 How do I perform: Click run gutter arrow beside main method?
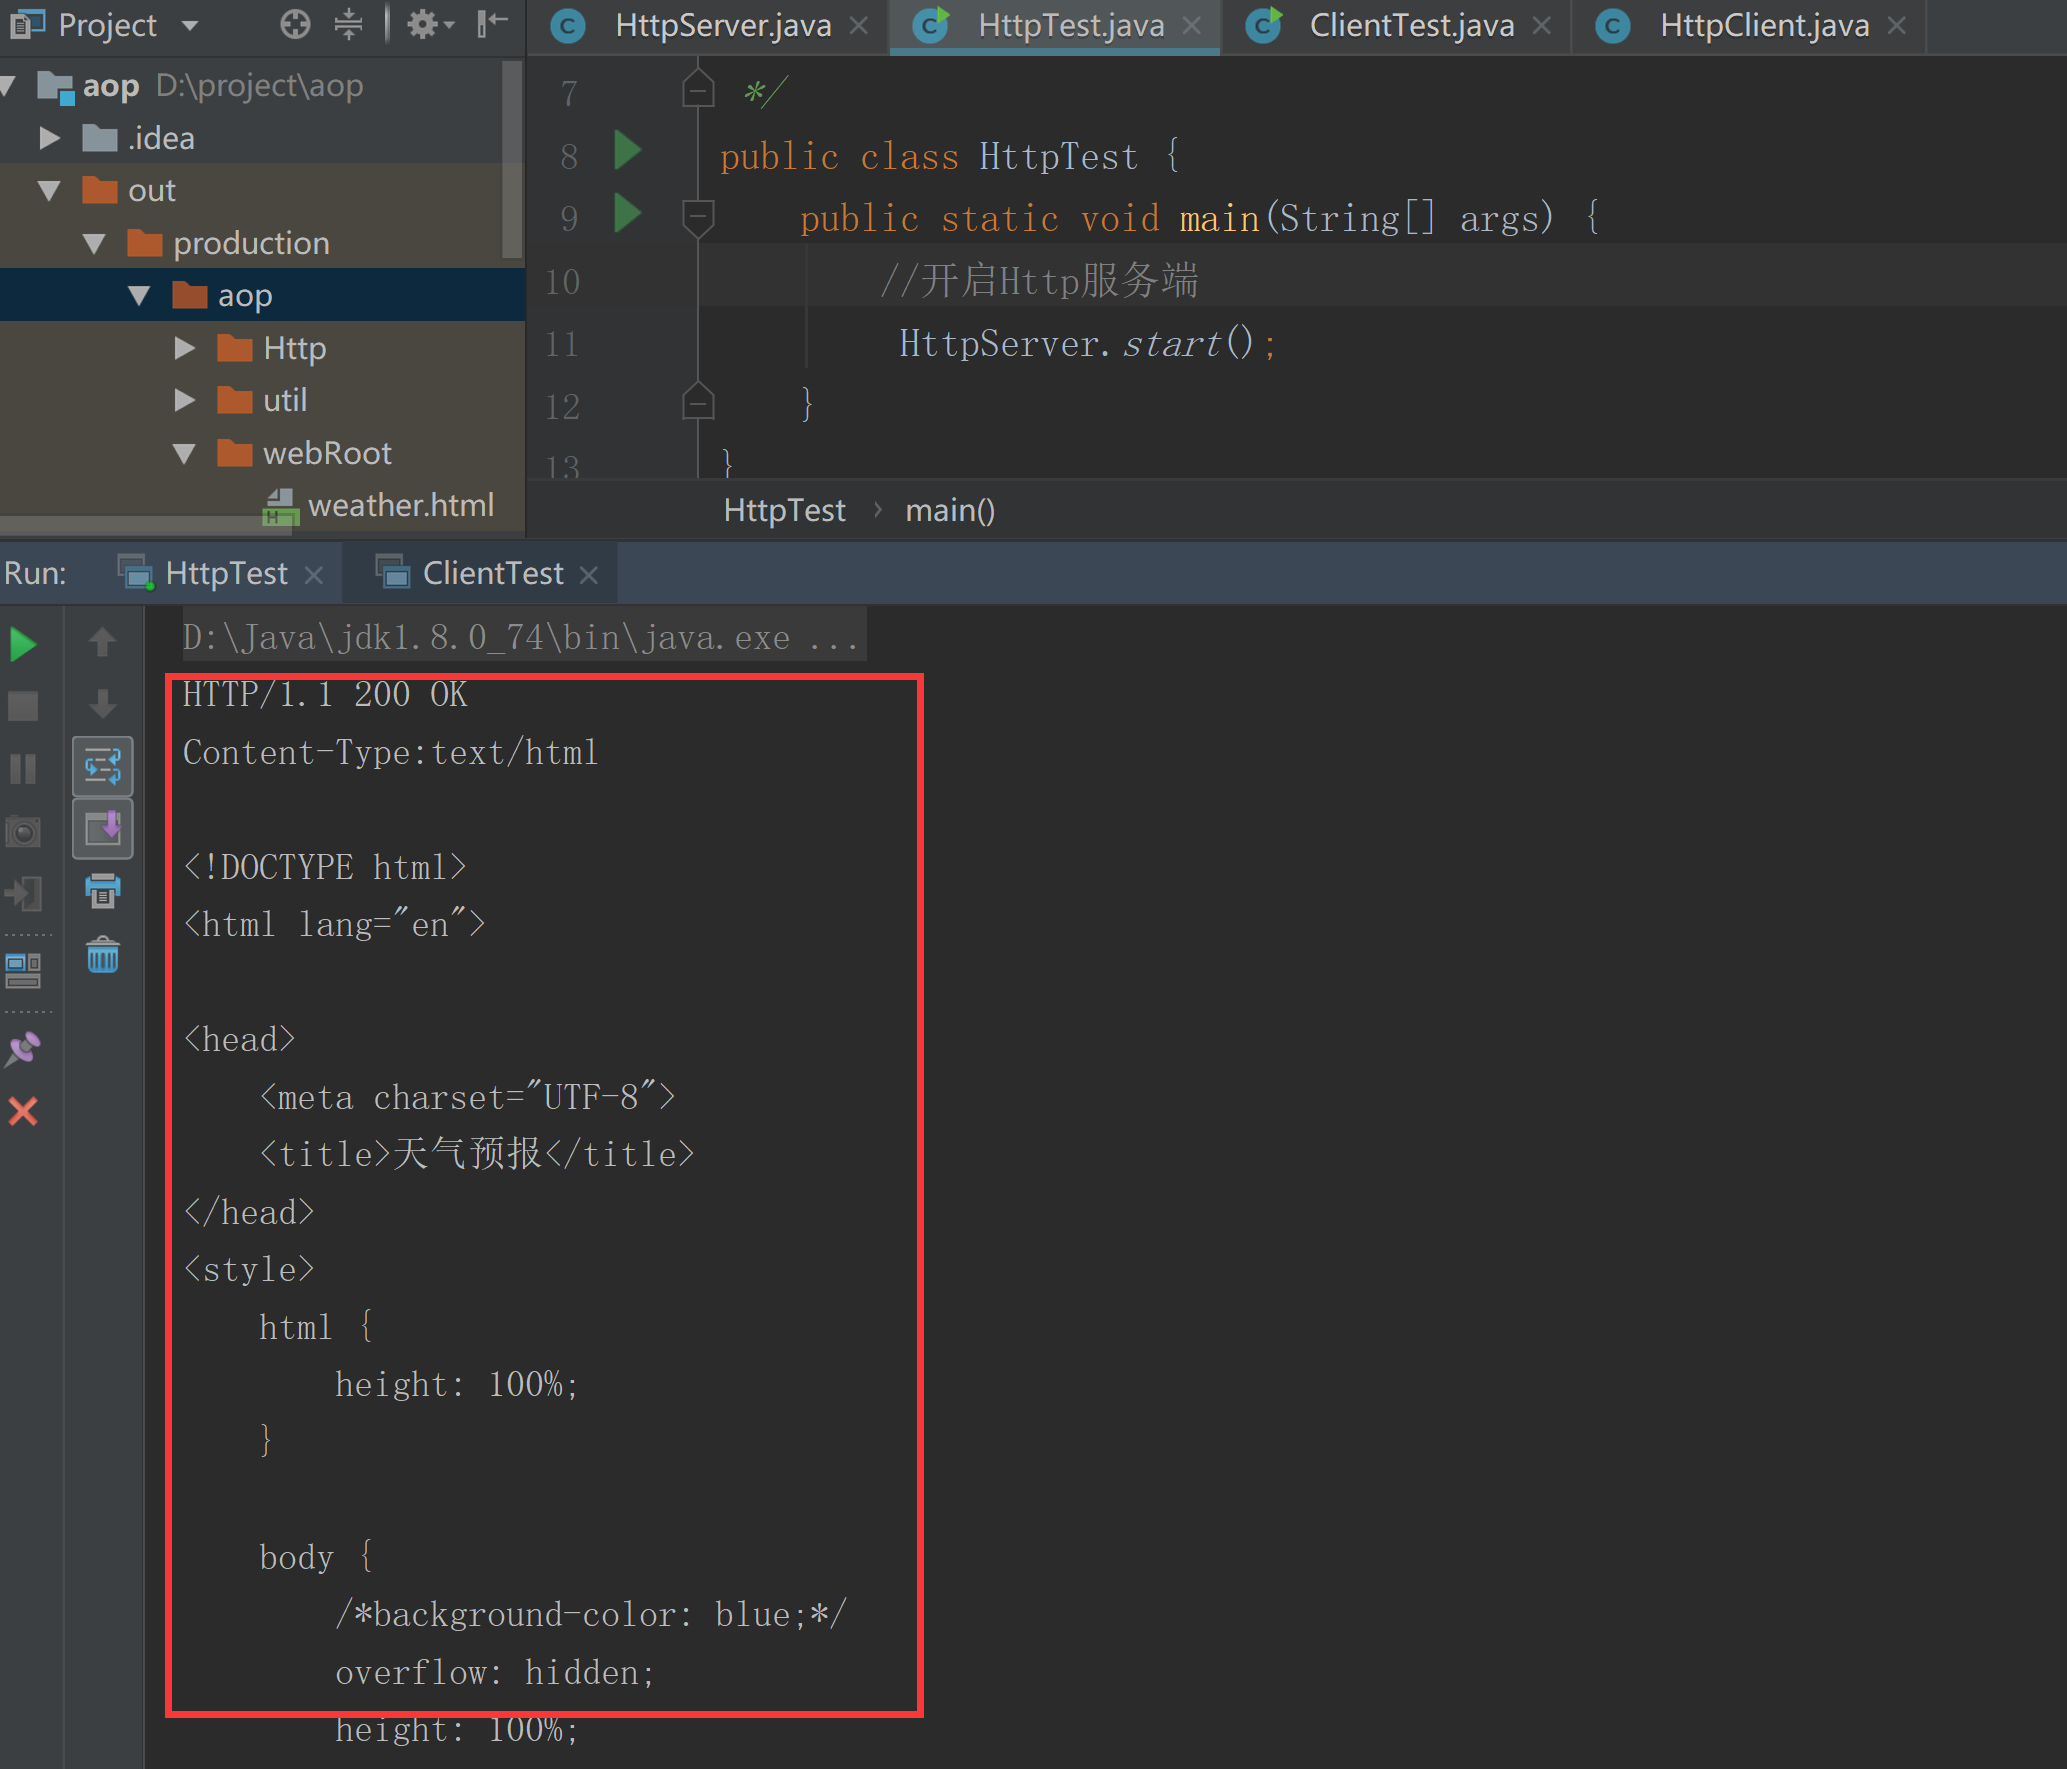point(627,214)
